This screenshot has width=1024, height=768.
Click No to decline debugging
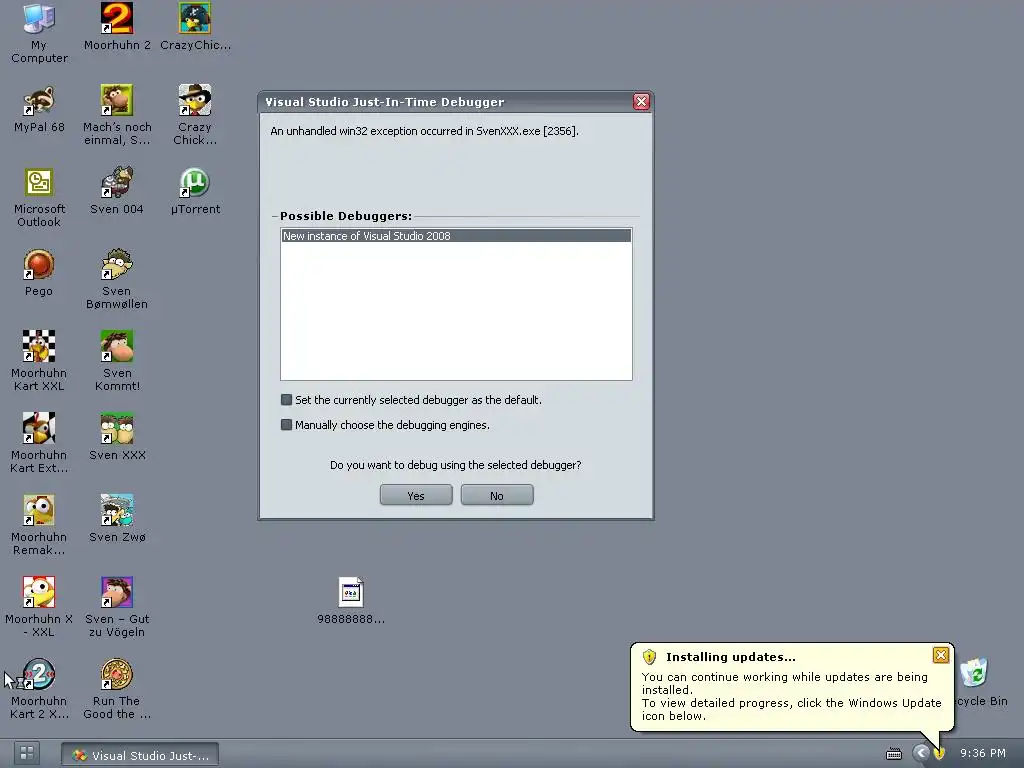click(x=497, y=495)
